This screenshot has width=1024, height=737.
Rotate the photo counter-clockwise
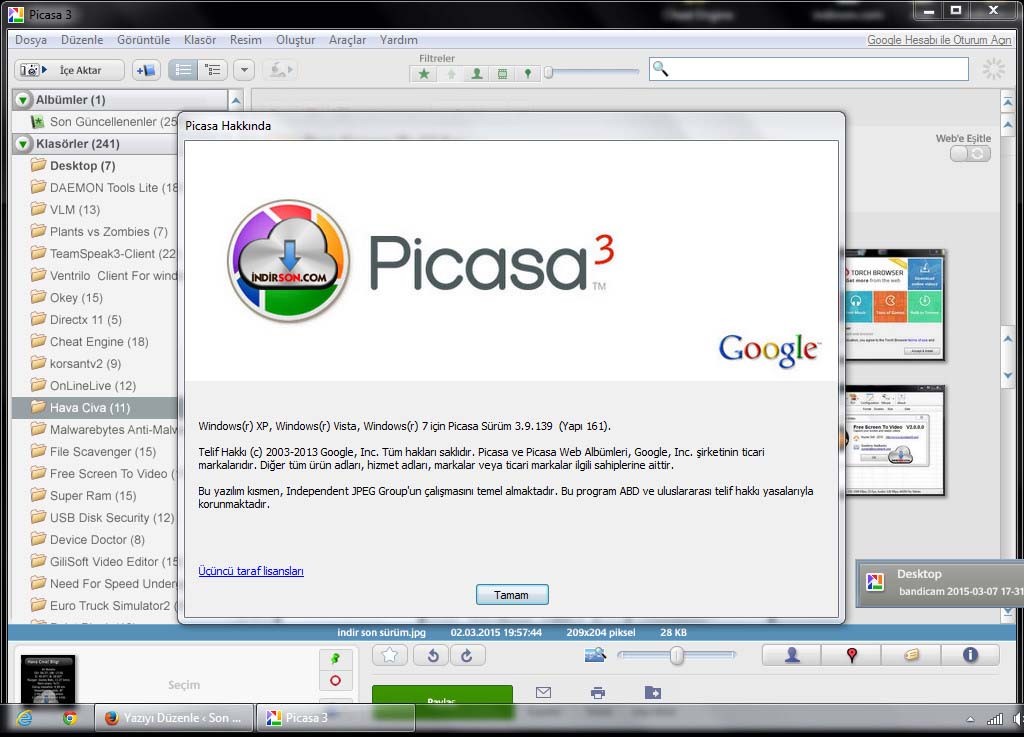[432, 655]
